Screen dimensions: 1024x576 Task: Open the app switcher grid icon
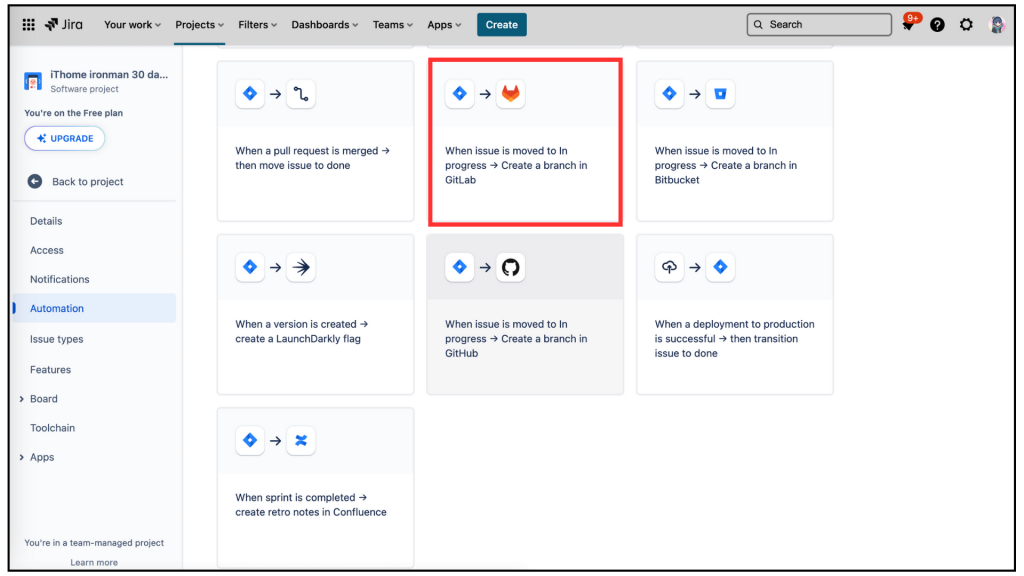28,25
